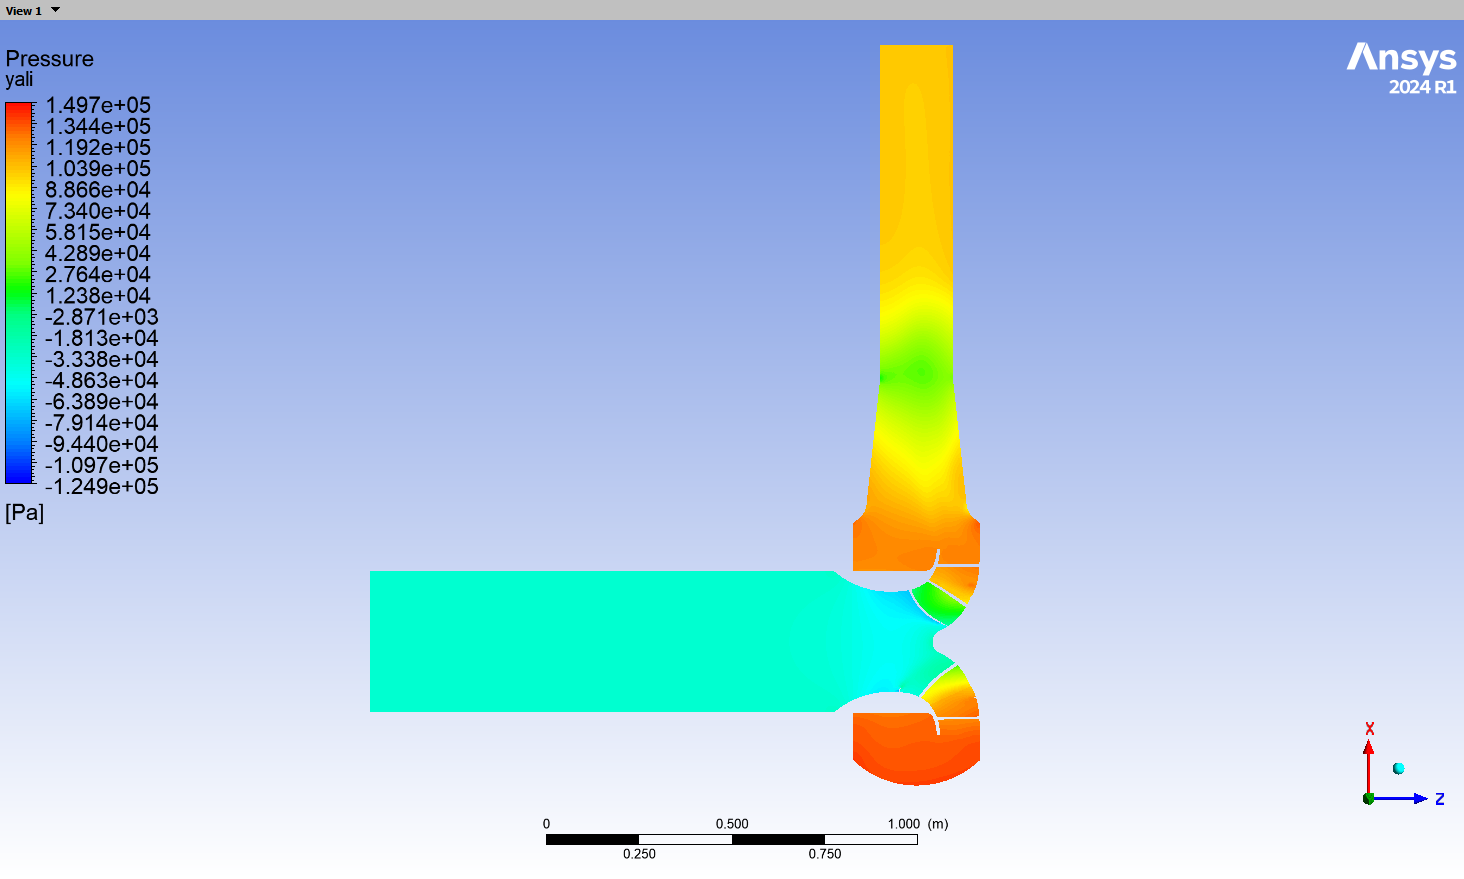Select the Pressure legend title
The width and height of the screenshot is (1464, 879).
[50, 58]
